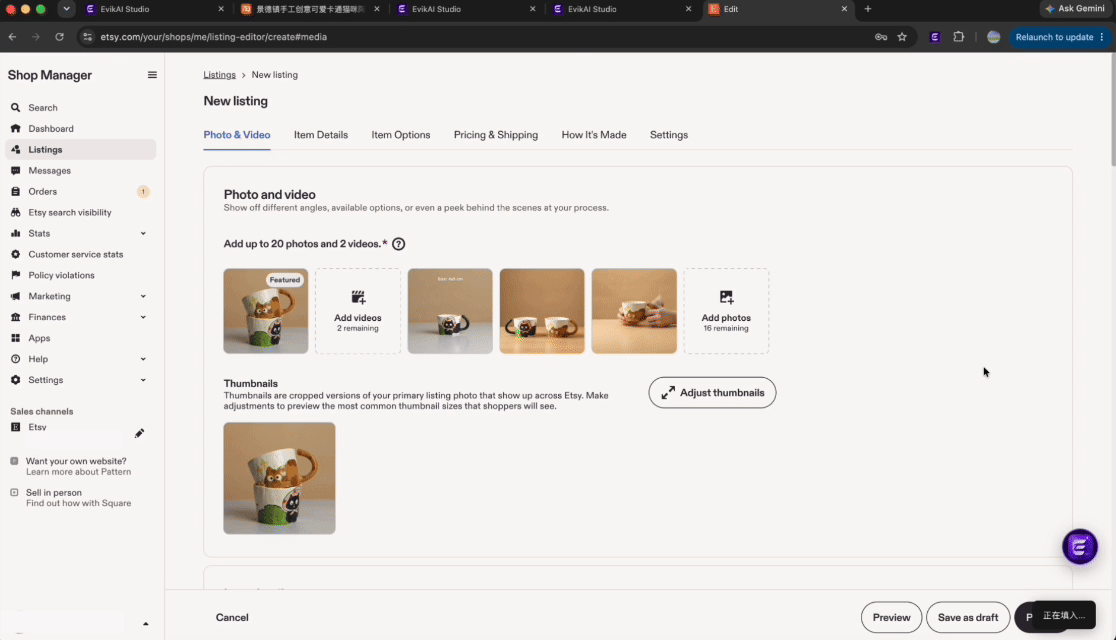Select the single cat mug photo thumbnail

click(x=450, y=311)
